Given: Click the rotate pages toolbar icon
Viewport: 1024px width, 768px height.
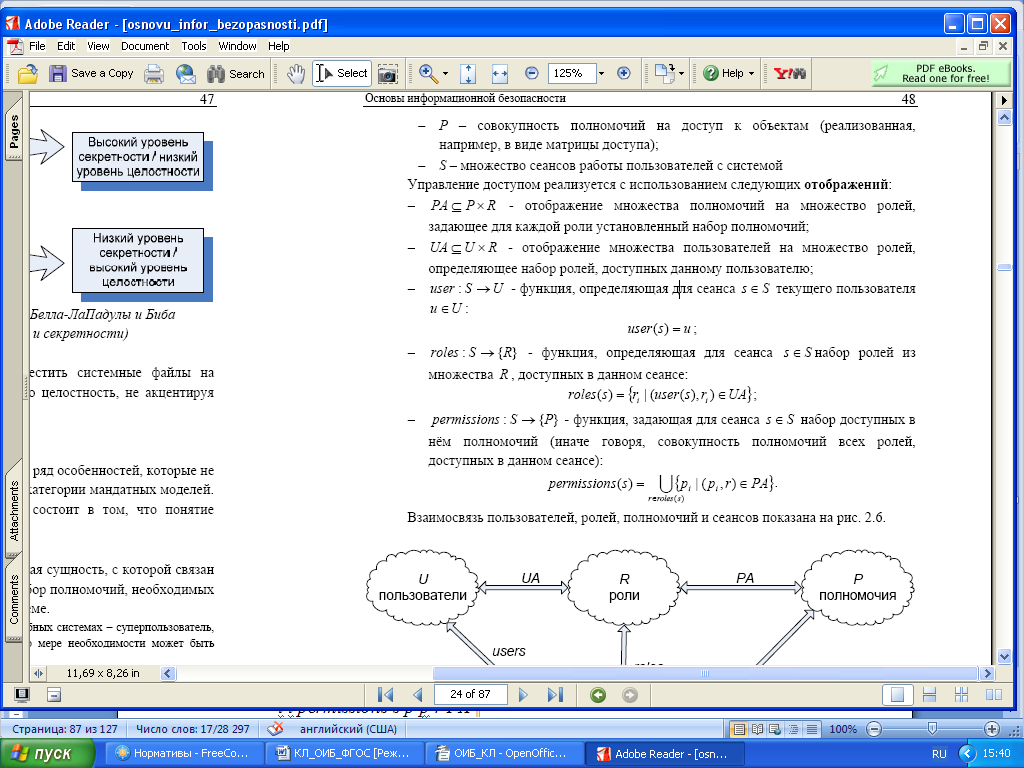Looking at the screenshot, I should tap(664, 73).
